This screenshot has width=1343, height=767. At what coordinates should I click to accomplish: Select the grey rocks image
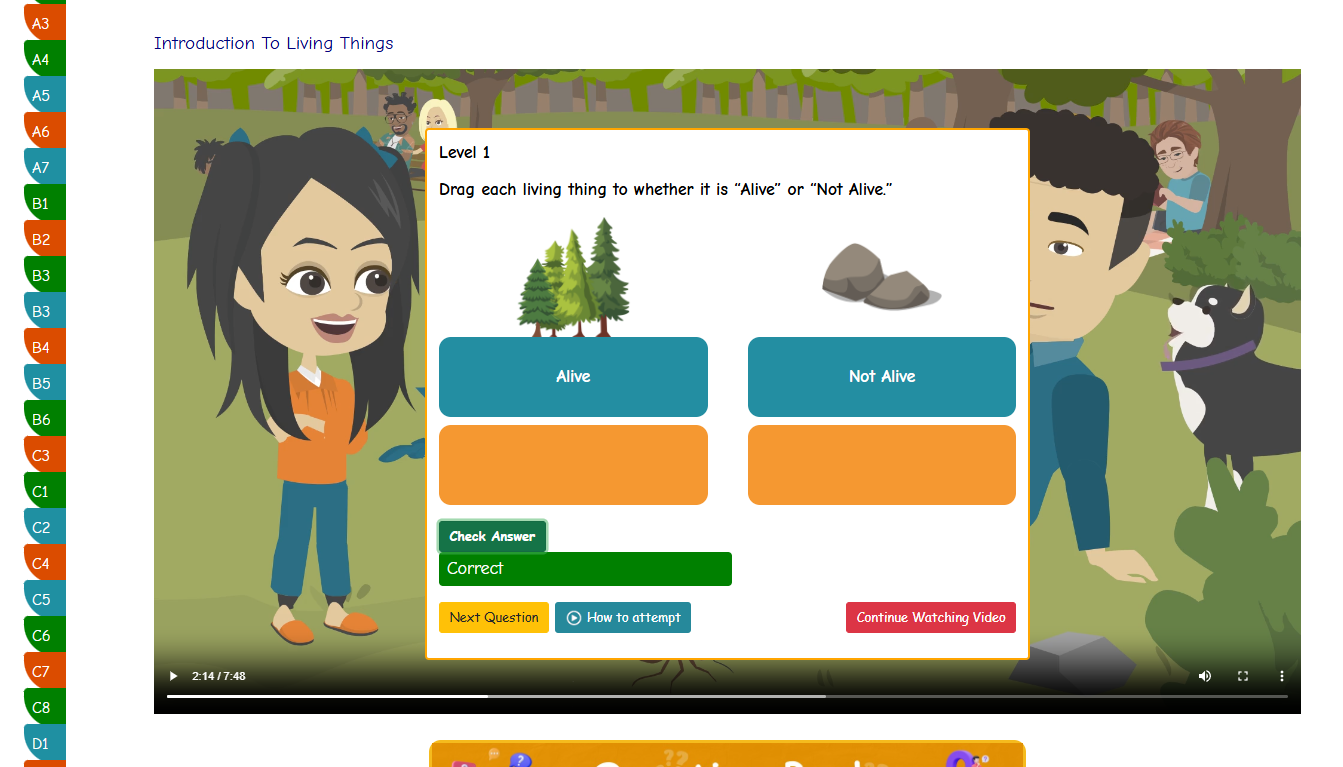[x=880, y=276]
